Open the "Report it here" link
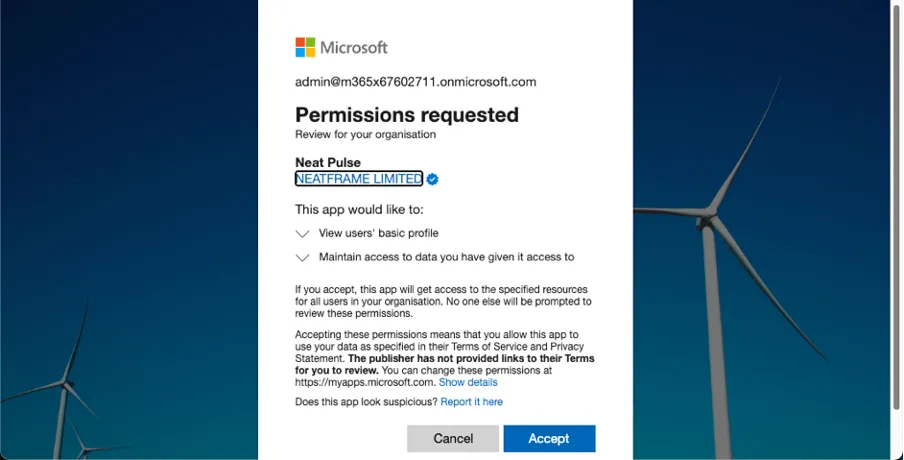Image resolution: width=904 pixels, height=460 pixels. click(x=471, y=402)
